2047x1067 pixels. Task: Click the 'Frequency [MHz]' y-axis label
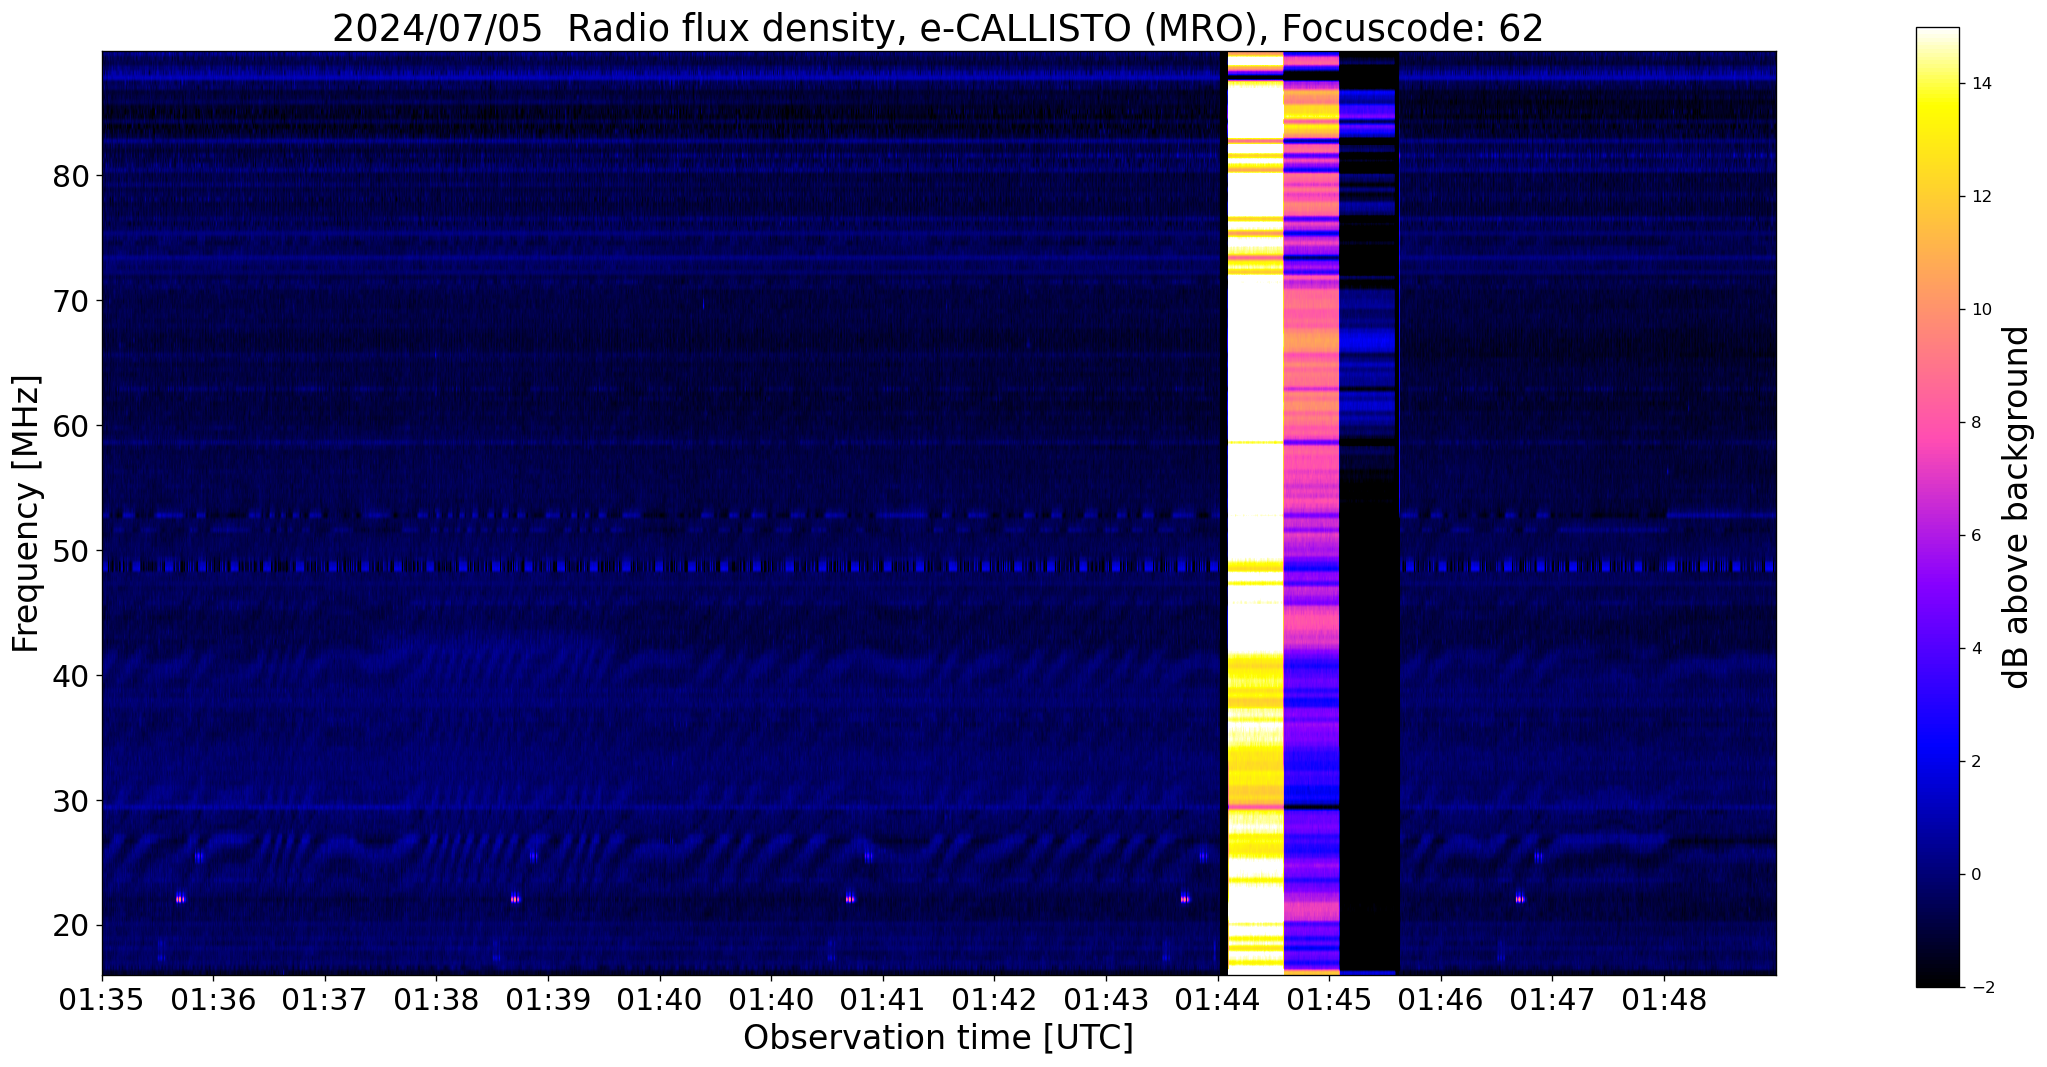coord(26,513)
